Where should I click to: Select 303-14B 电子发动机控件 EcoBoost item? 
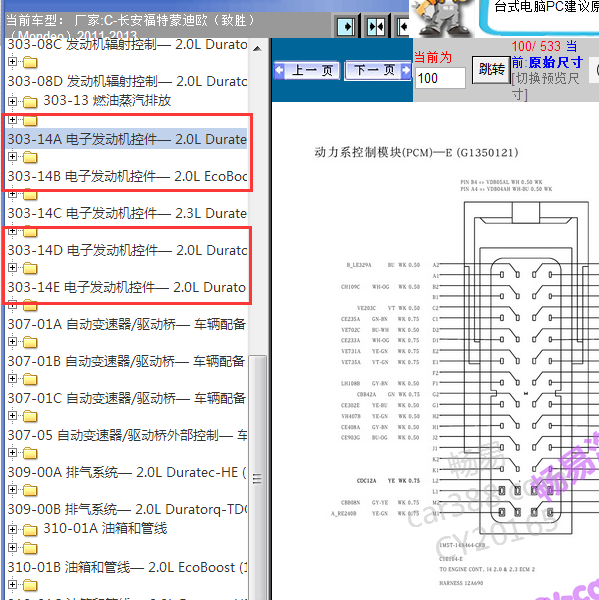point(127,176)
